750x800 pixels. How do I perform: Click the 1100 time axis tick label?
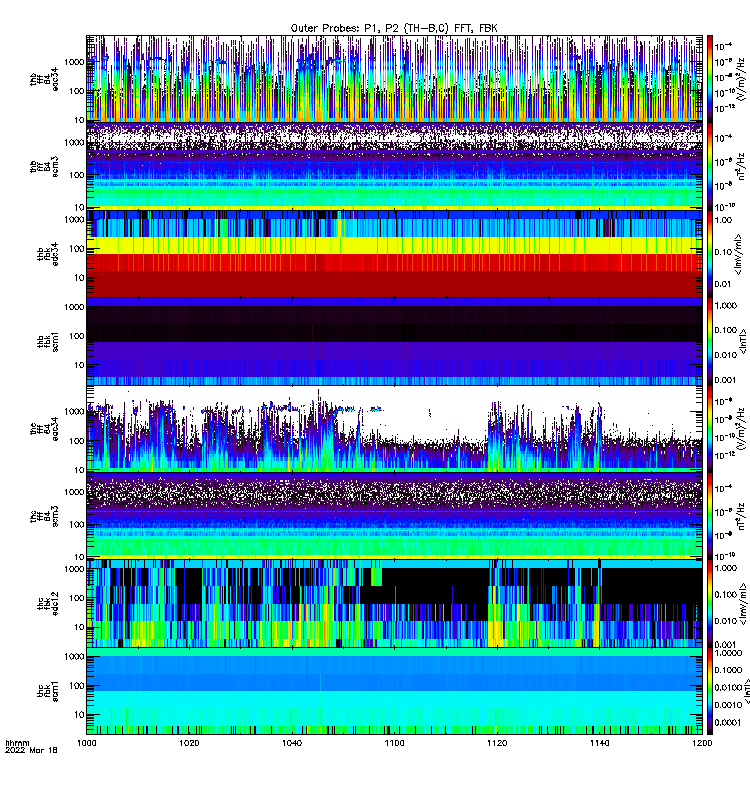[x=394, y=743]
